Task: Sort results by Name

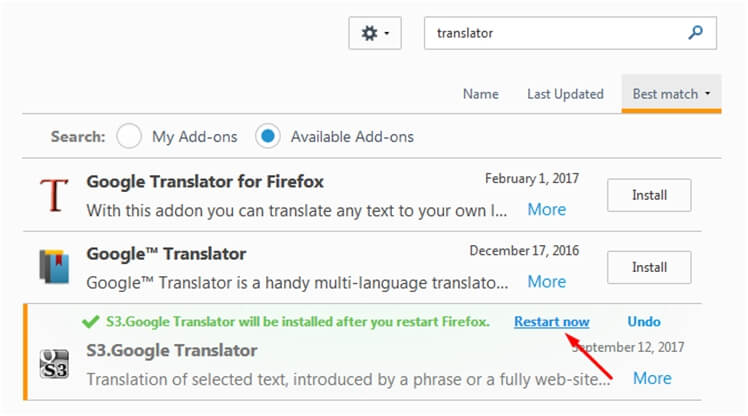Action: tap(480, 94)
